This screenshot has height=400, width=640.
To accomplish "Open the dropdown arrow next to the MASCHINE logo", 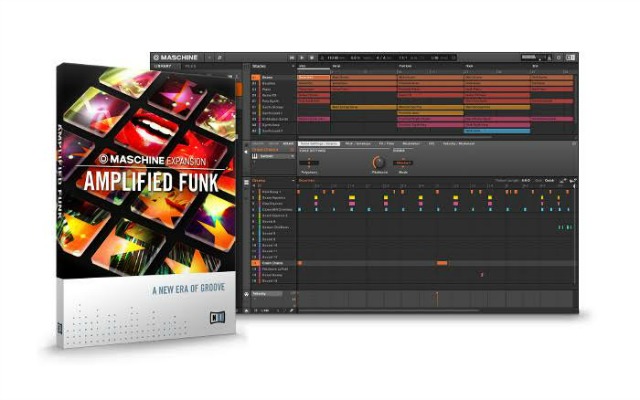I will point(209,58).
